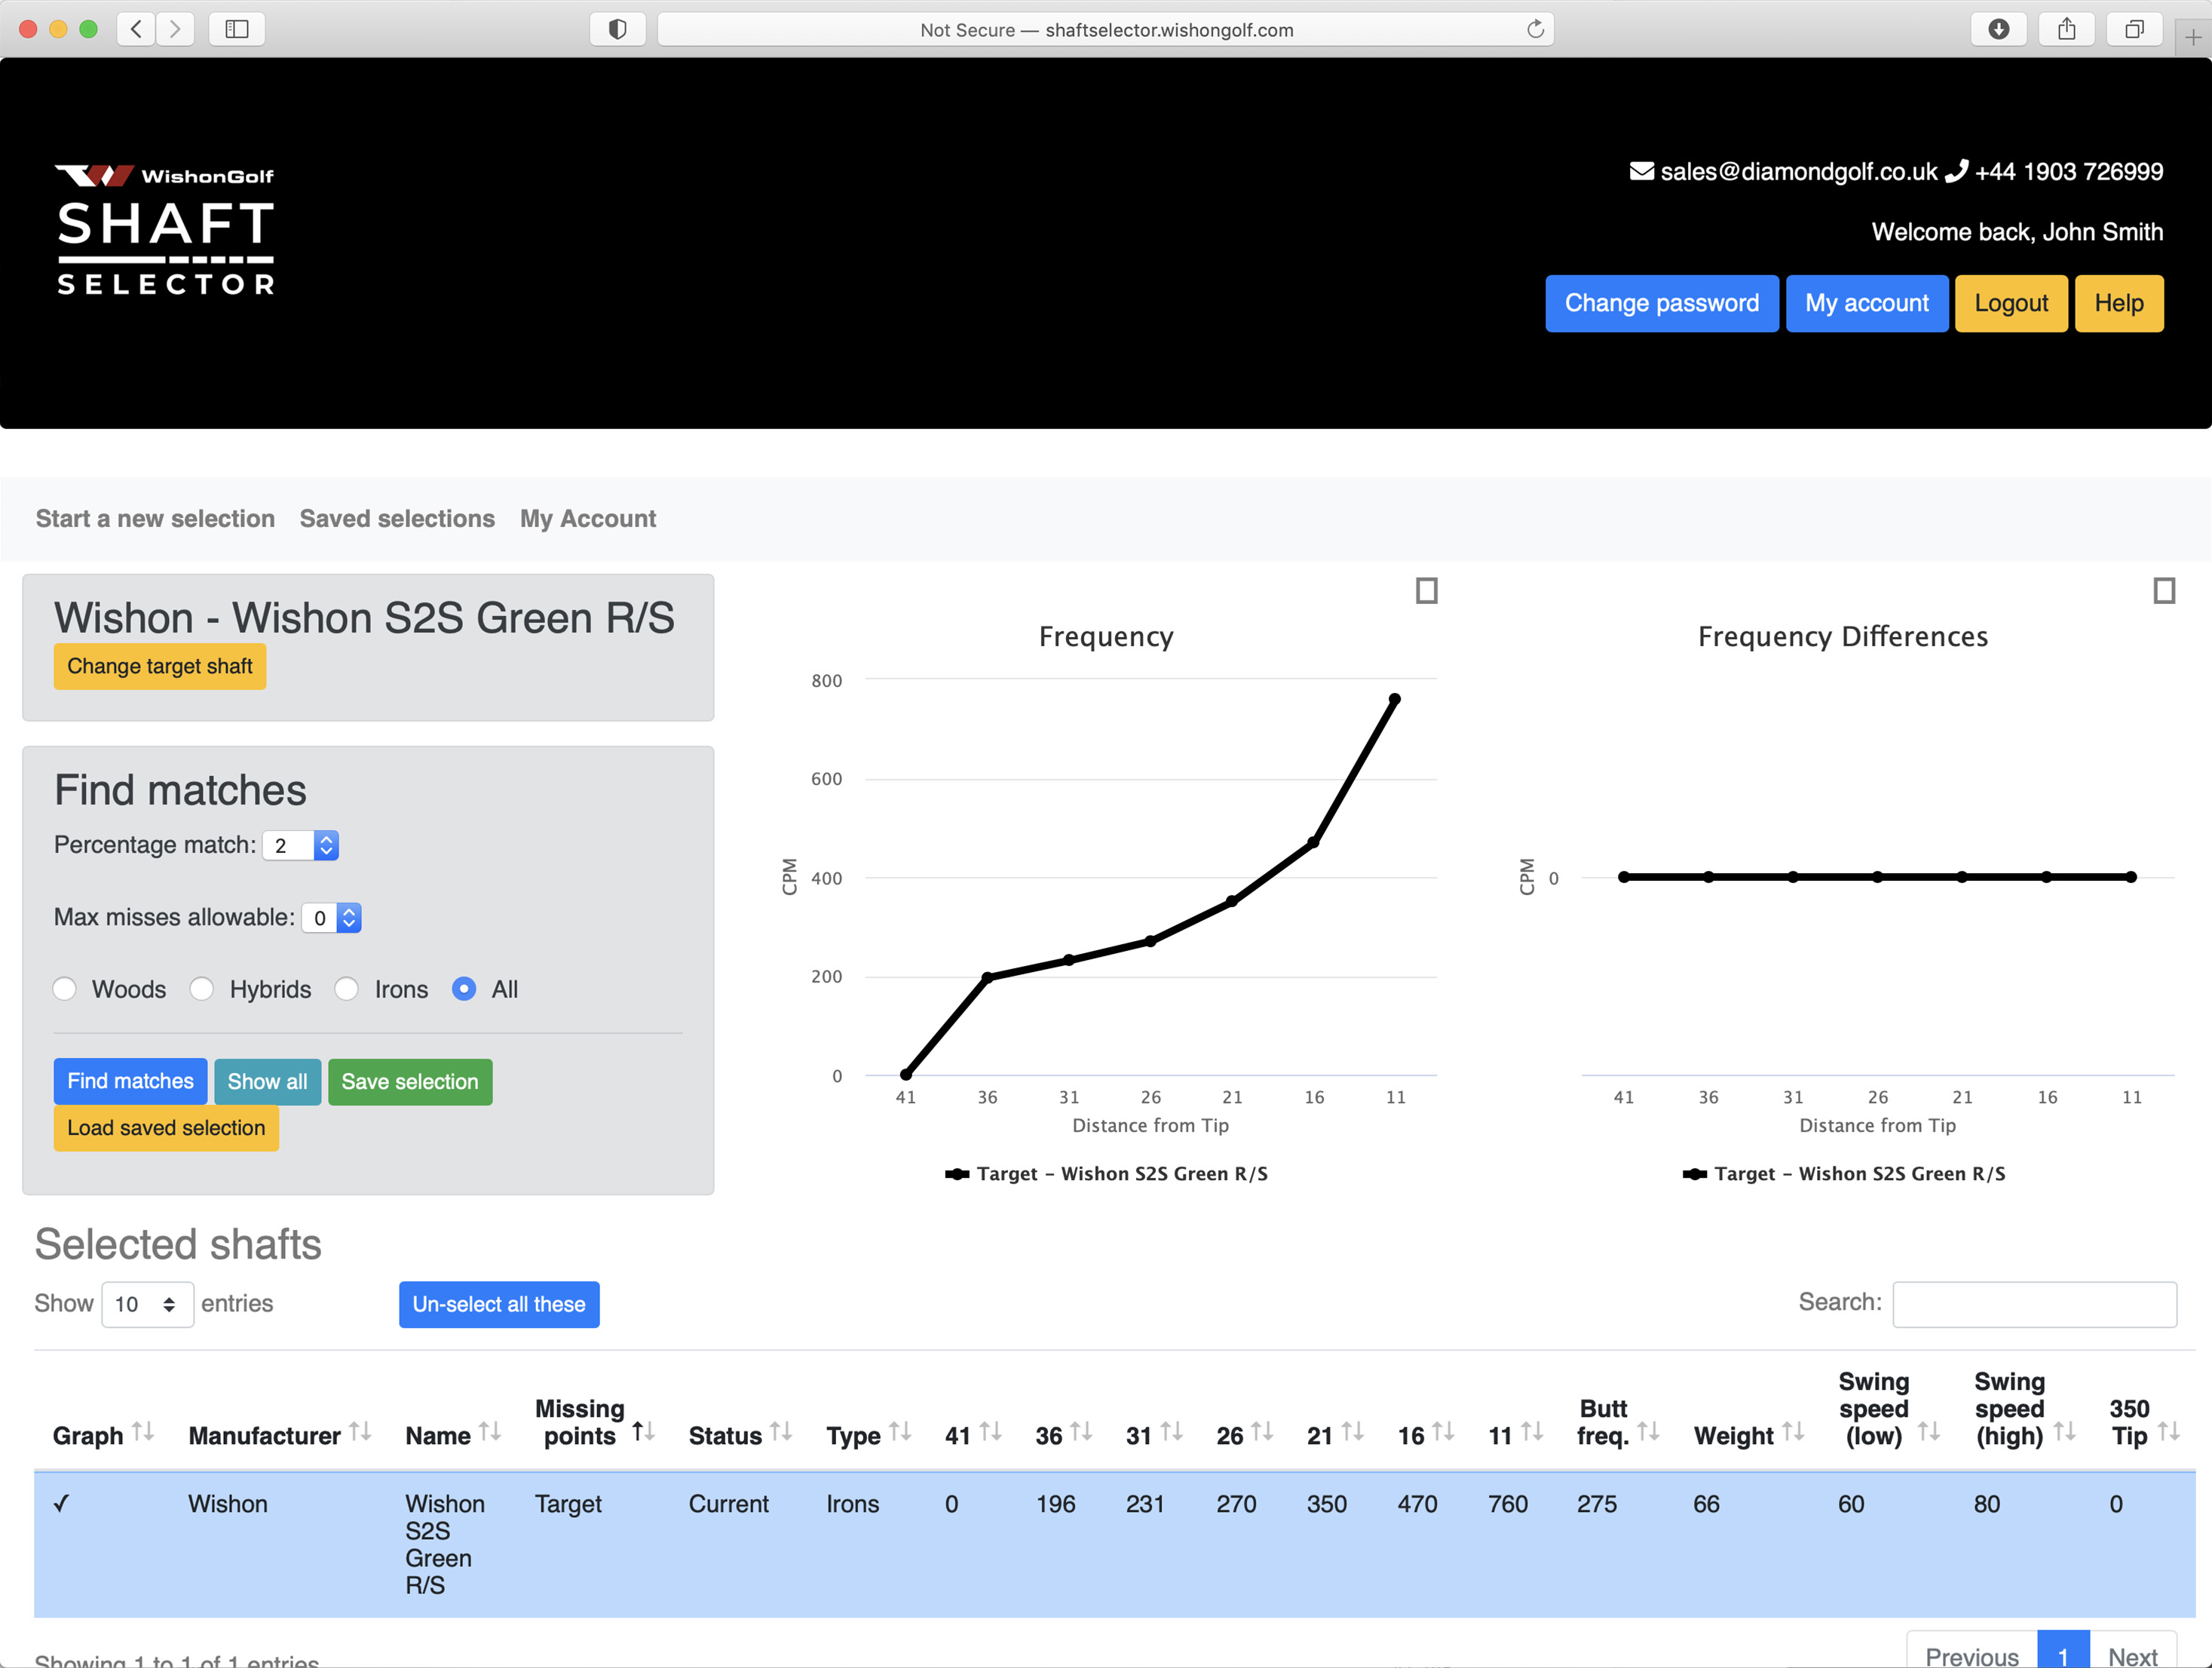Image resolution: width=2212 pixels, height=1668 pixels.
Task: Click the Safari share icon
Action: point(2066,29)
